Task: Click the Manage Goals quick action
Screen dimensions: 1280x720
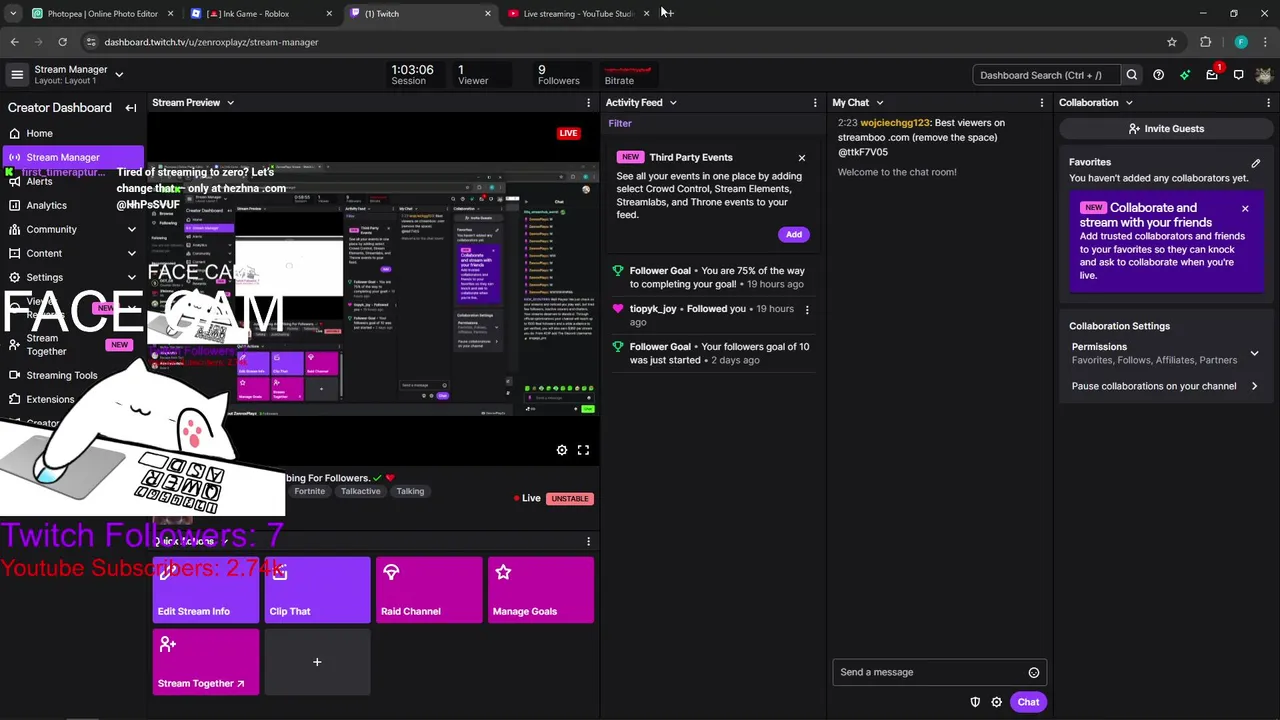Action: 541,590
